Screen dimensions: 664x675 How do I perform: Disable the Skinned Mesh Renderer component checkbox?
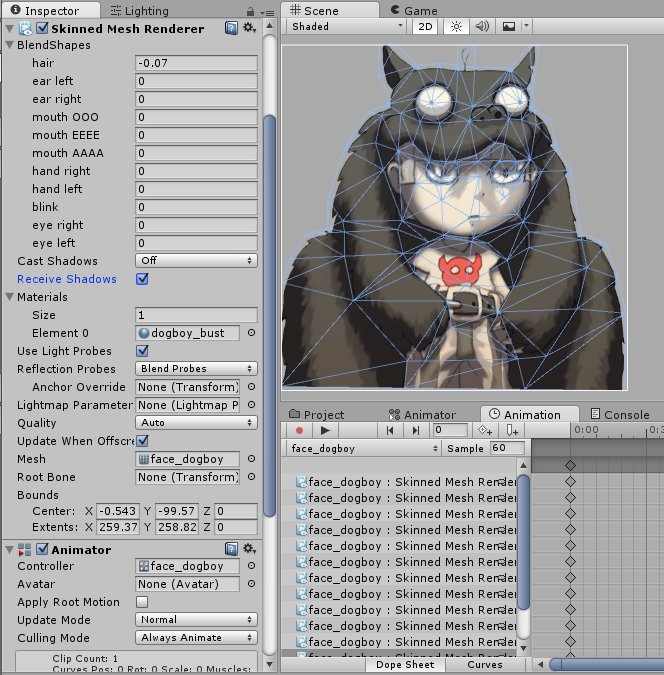click(x=42, y=28)
